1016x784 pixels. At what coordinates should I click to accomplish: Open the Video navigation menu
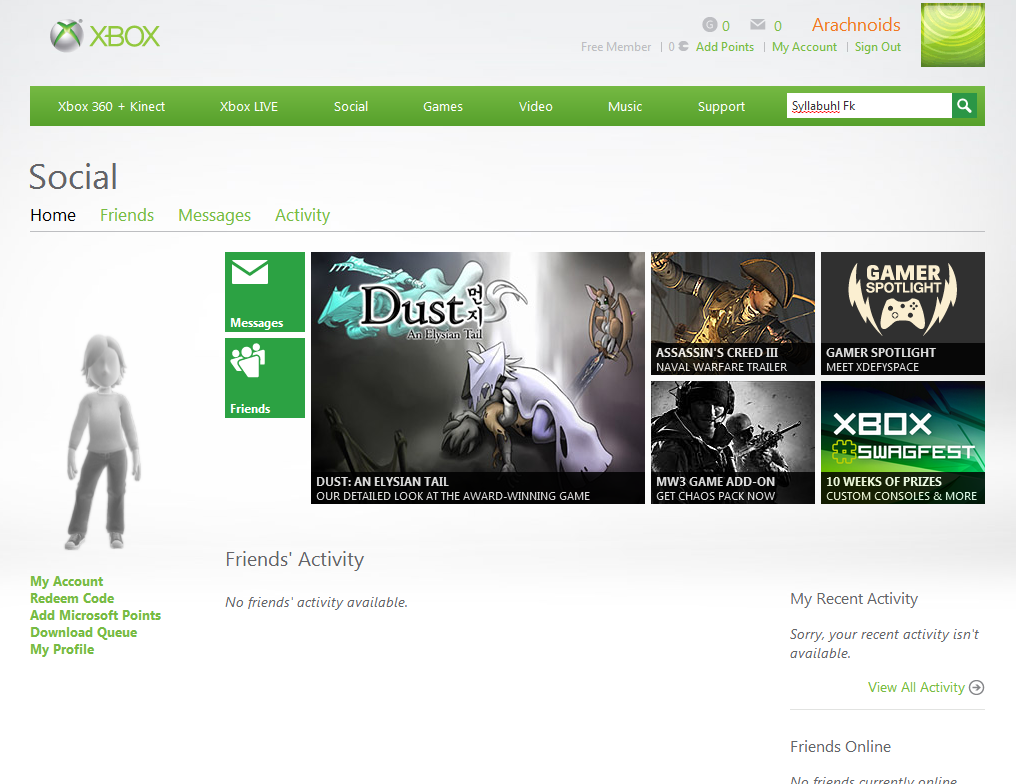(x=535, y=106)
